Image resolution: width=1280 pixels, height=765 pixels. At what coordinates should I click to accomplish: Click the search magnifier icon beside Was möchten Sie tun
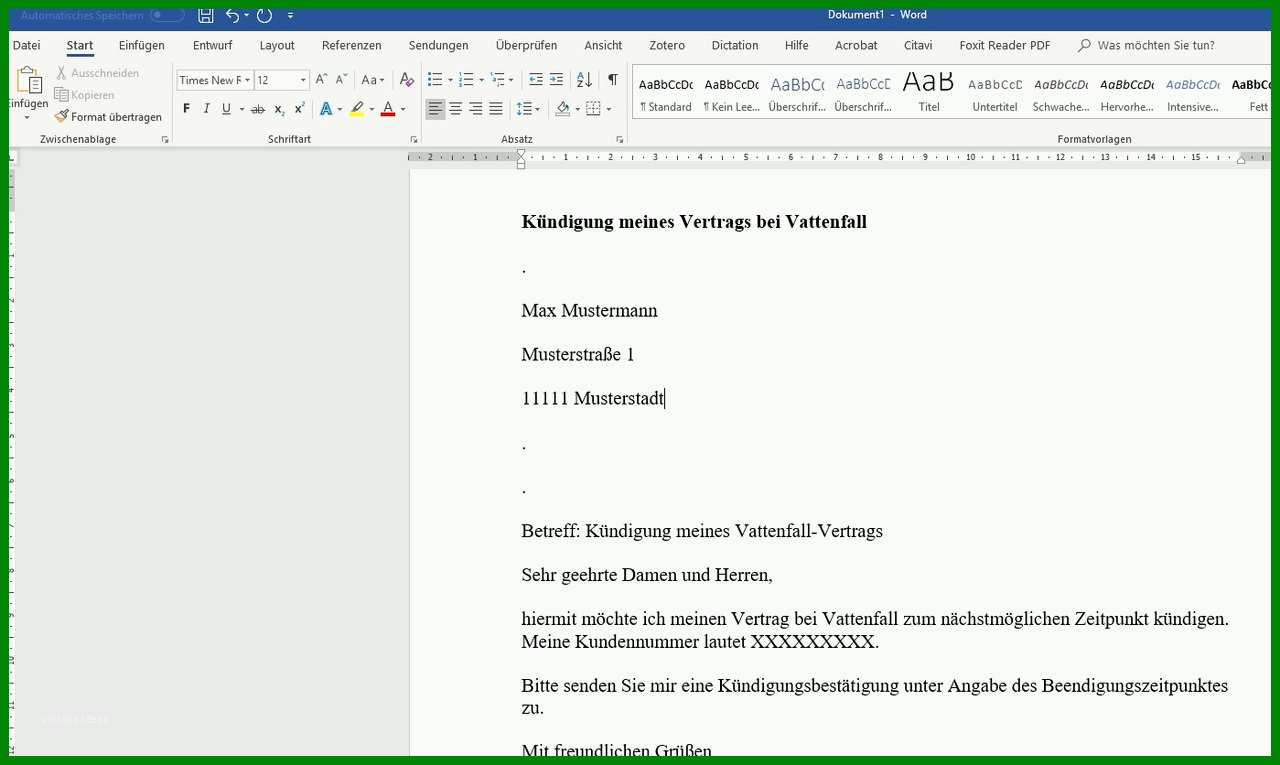[x=1084, y=45]
